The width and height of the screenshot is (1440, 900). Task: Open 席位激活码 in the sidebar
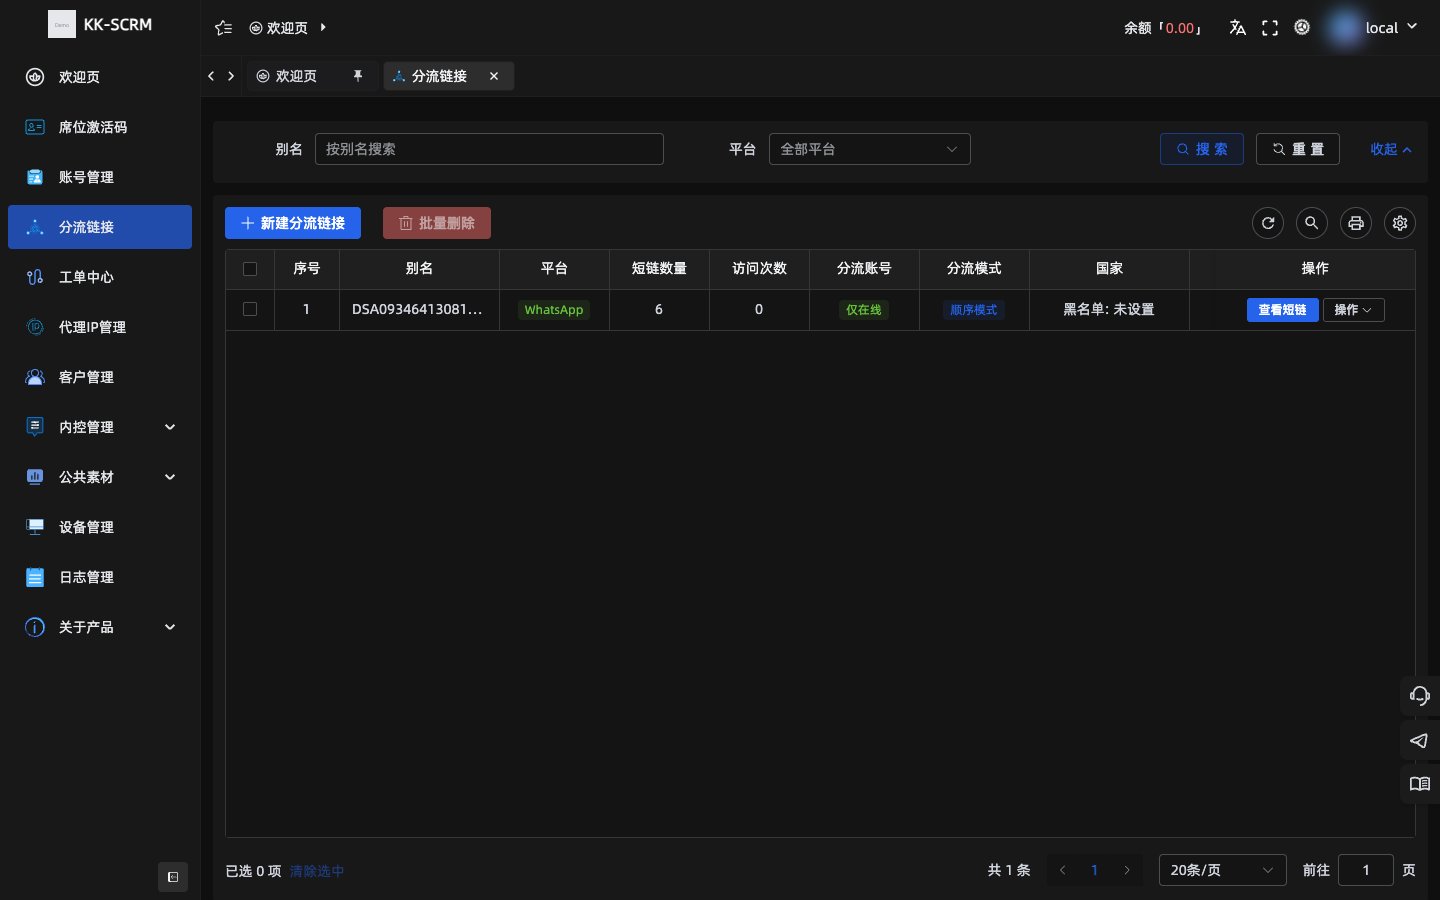pyautogui.click(x=100, y=127)
